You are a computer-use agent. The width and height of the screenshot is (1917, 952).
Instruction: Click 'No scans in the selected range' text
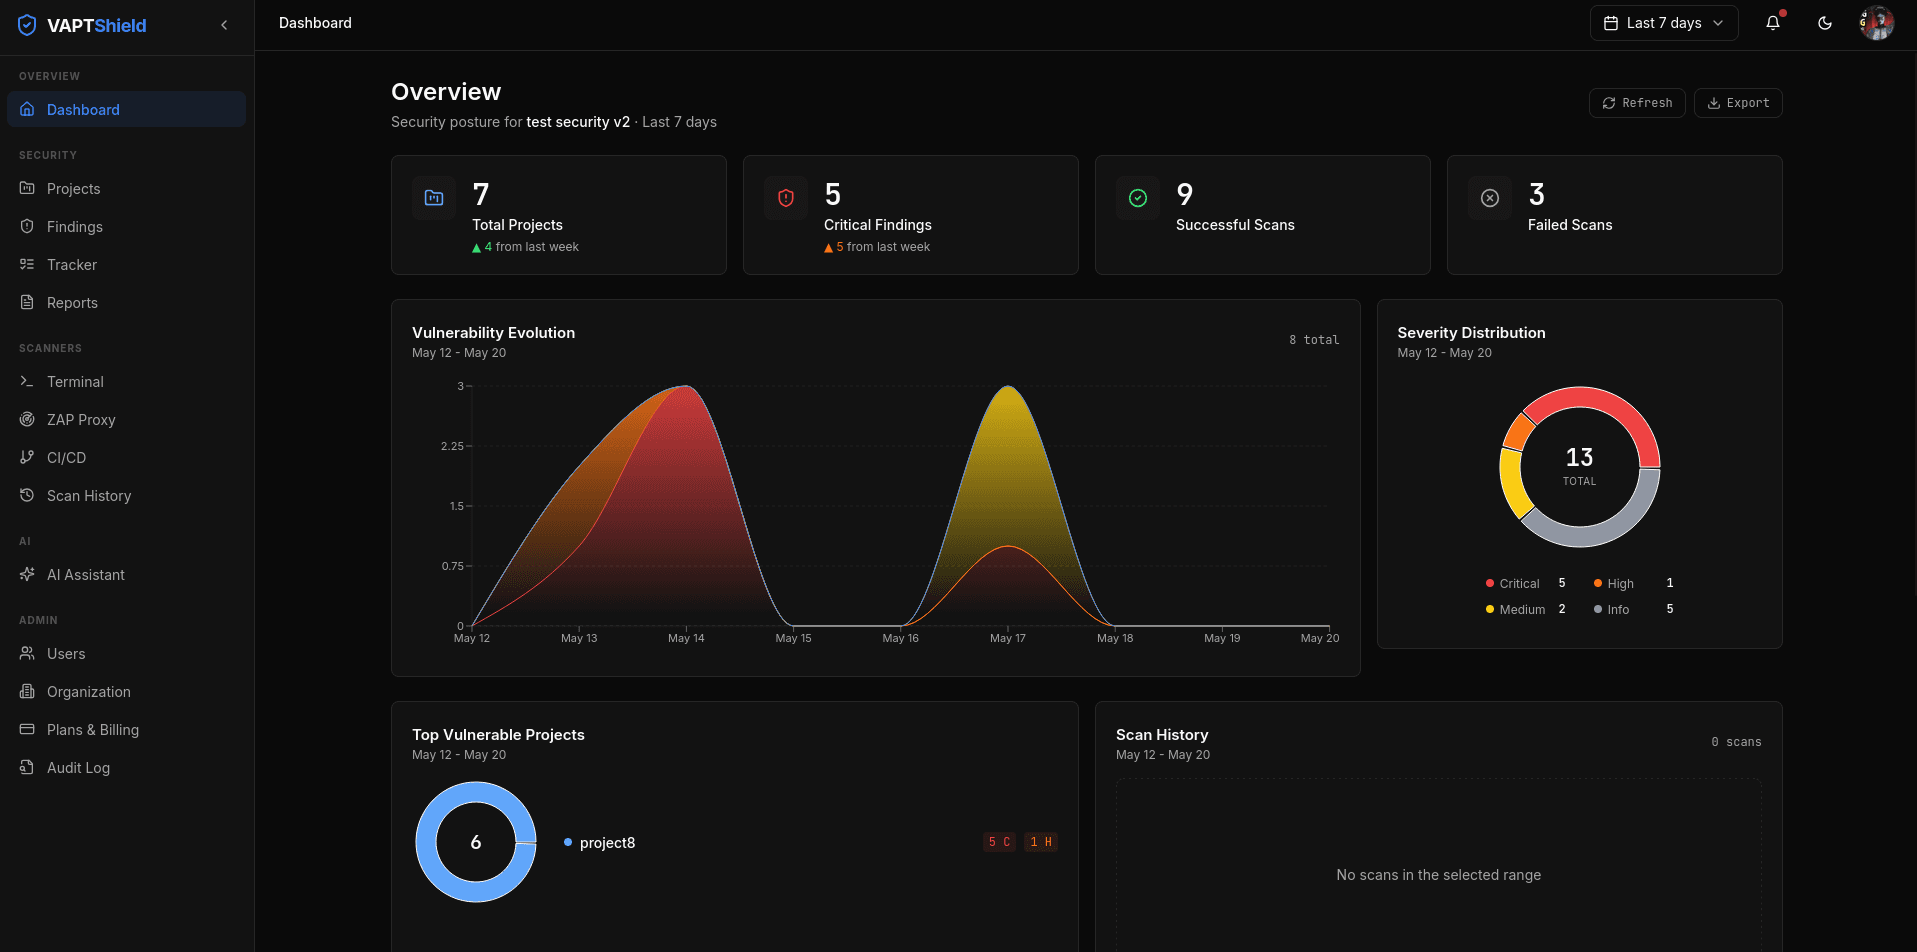(1438, 875)
